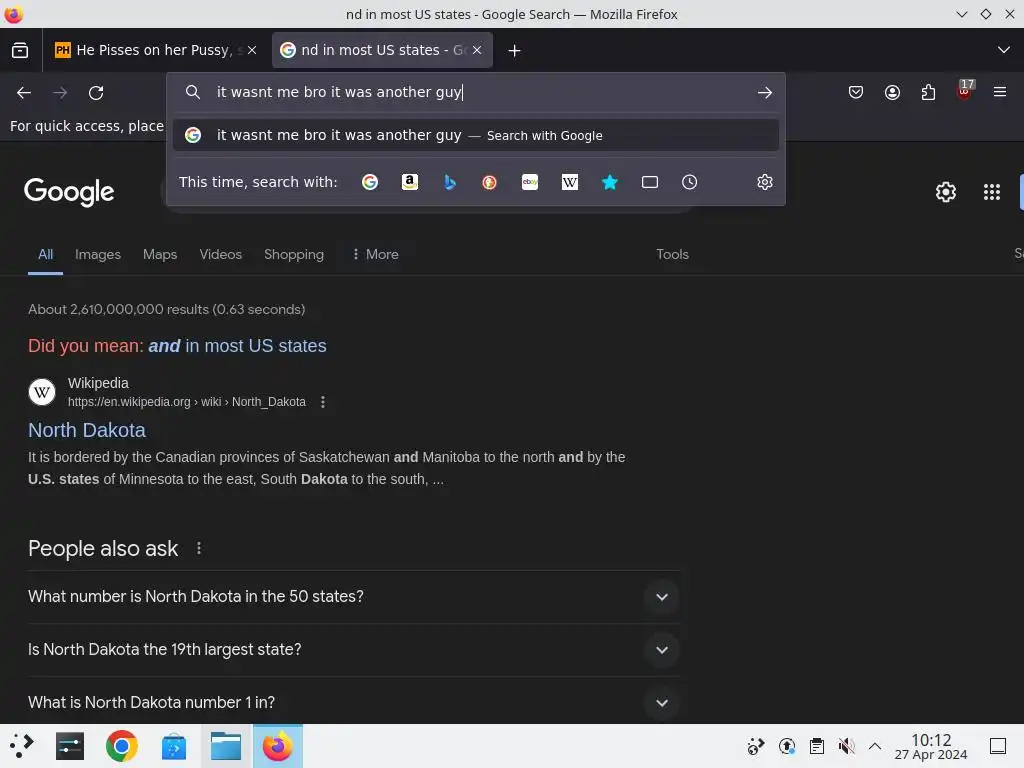Reload the current page
Screen dimensions: 1024x768
tap(96, 93)
